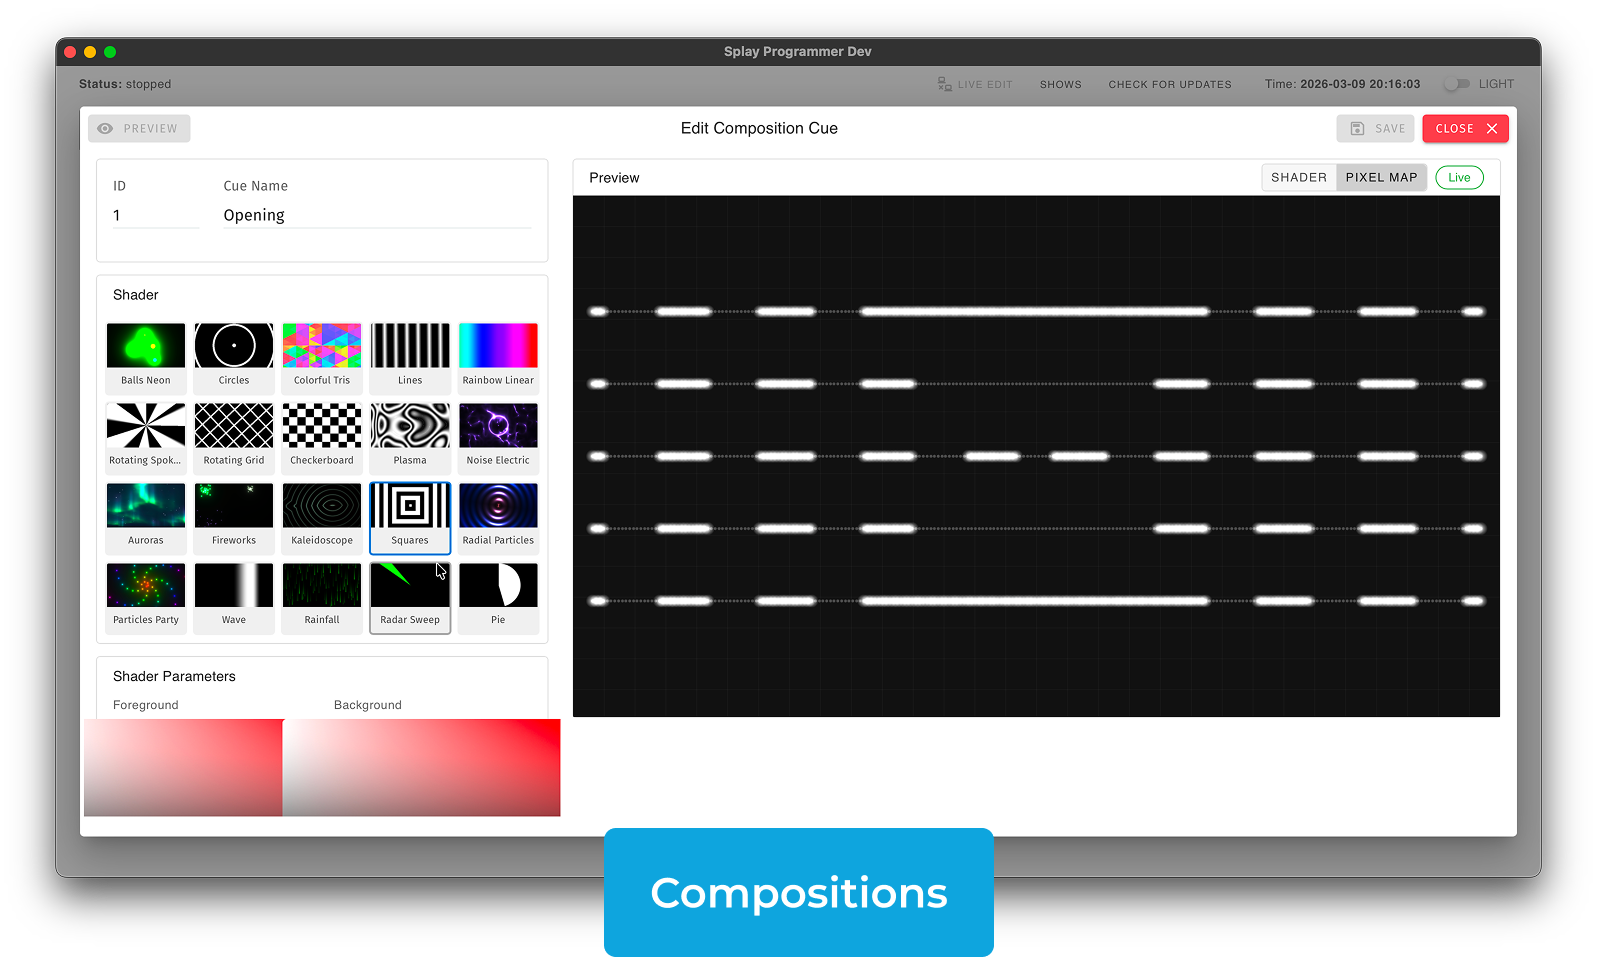Toggle the Light theme switch
The width and height of the screenshot is (1597, 957).
[x=1457, y=84]
